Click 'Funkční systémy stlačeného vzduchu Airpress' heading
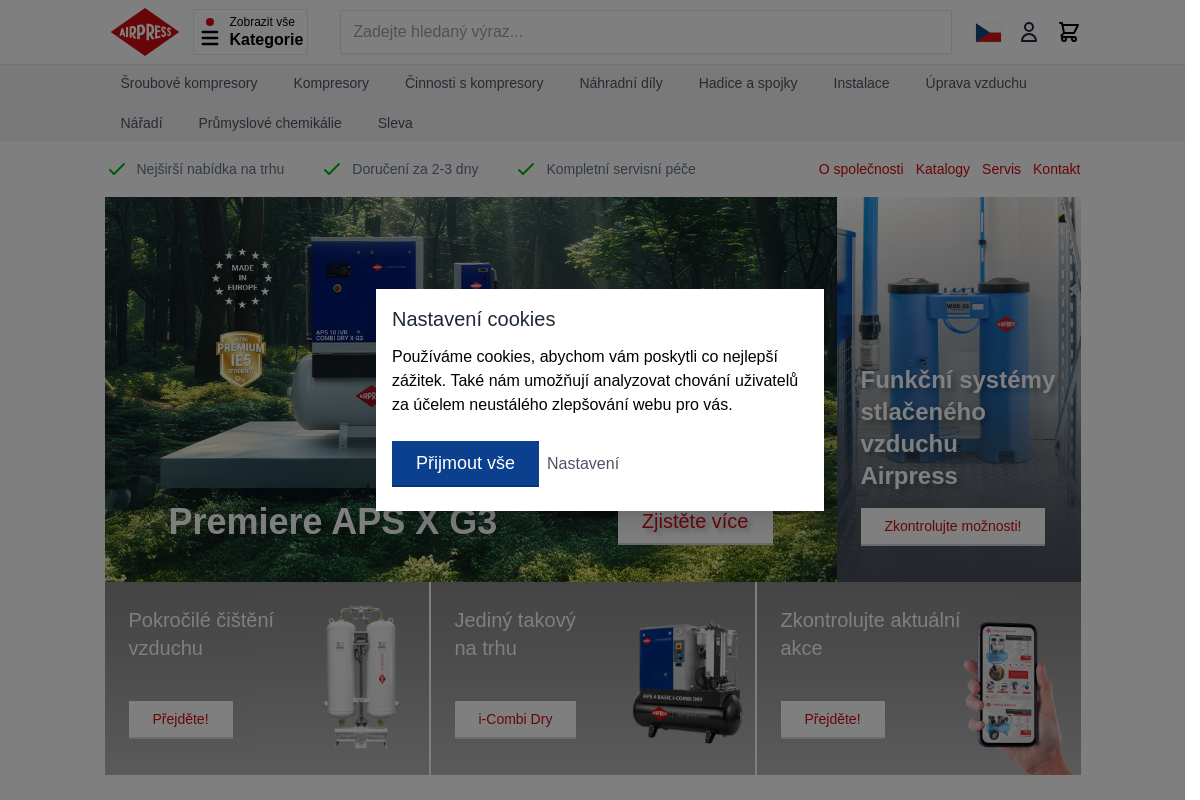Screen dimensions: 1200x800 (x=958, y=428)
